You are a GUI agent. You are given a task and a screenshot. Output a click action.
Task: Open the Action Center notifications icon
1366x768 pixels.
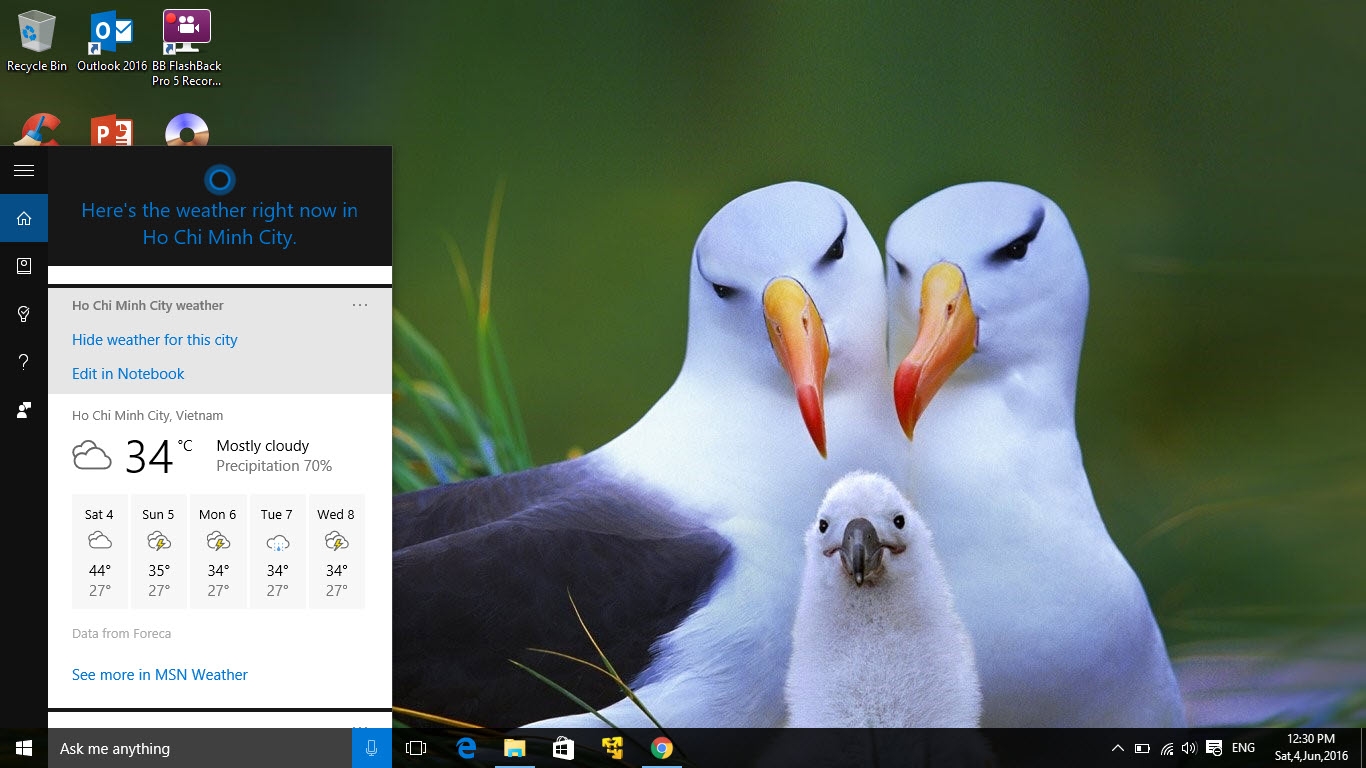(1214, 748)
